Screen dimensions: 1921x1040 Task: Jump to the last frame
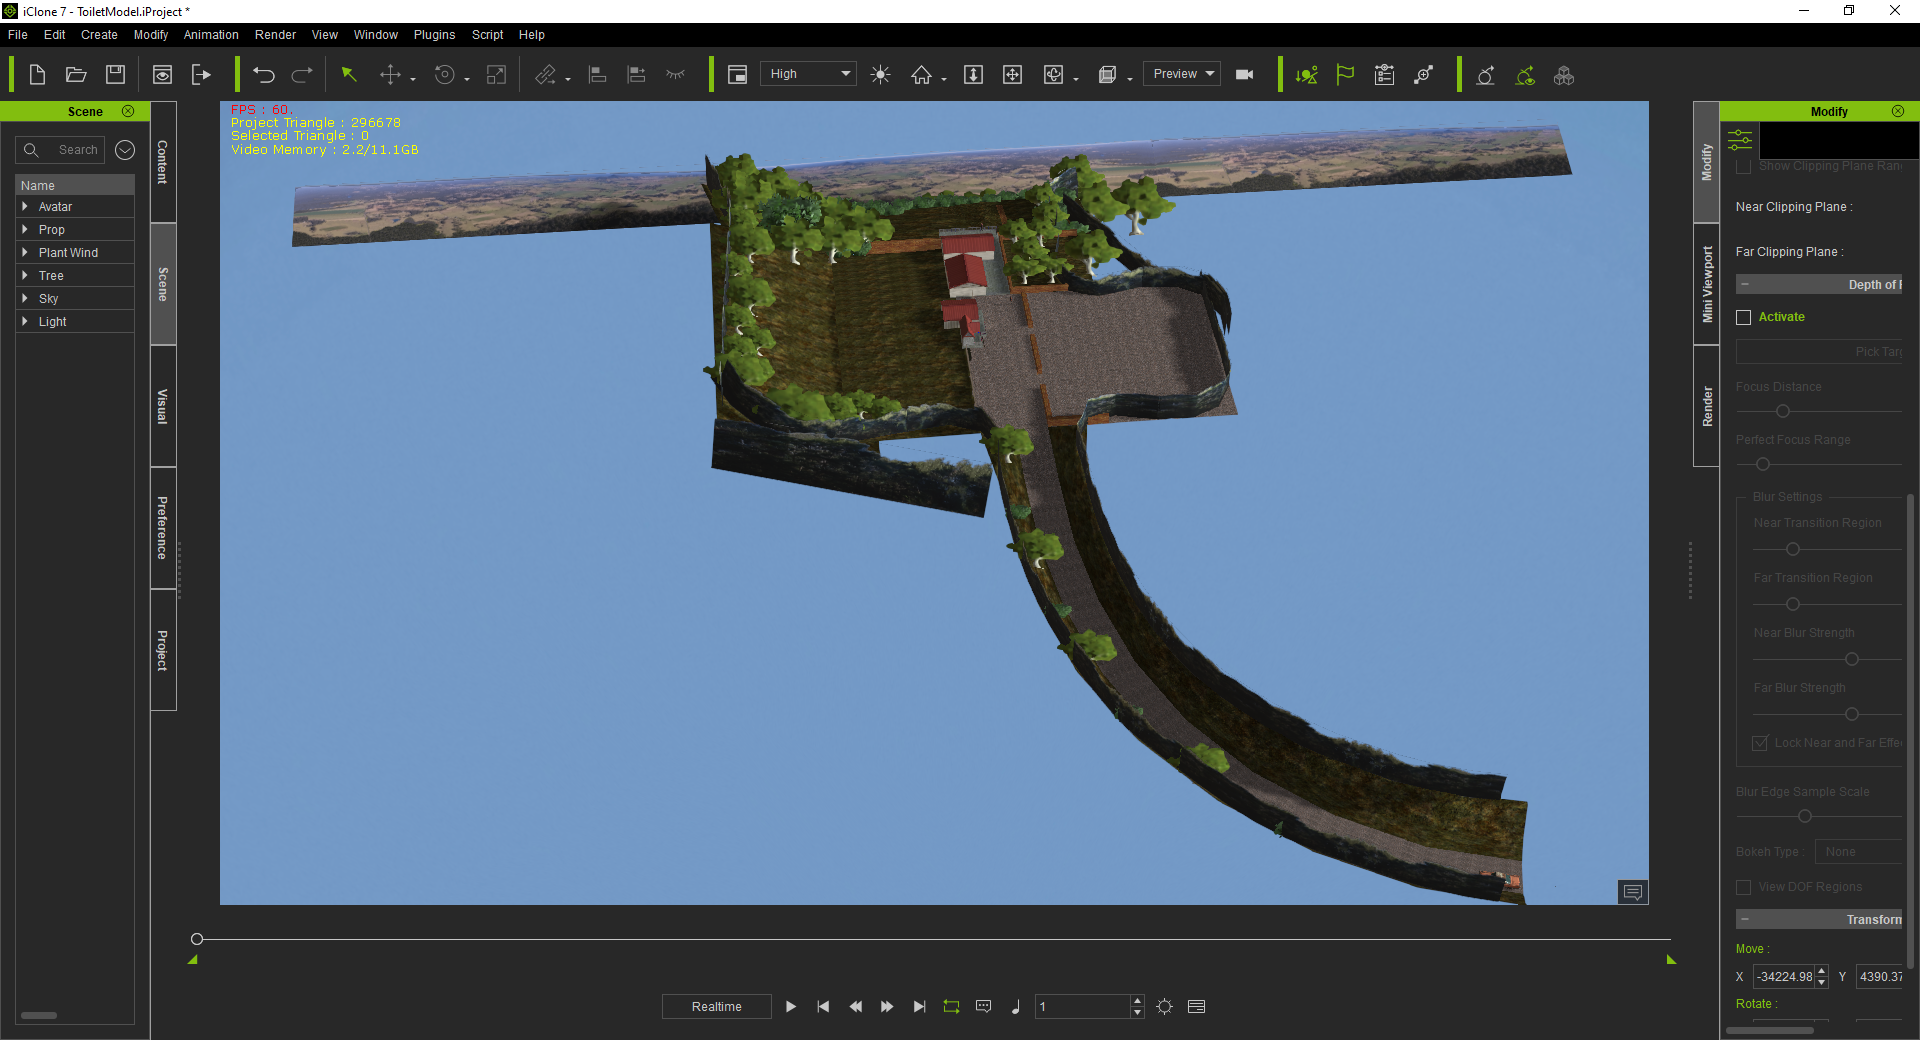[919, 1007]
